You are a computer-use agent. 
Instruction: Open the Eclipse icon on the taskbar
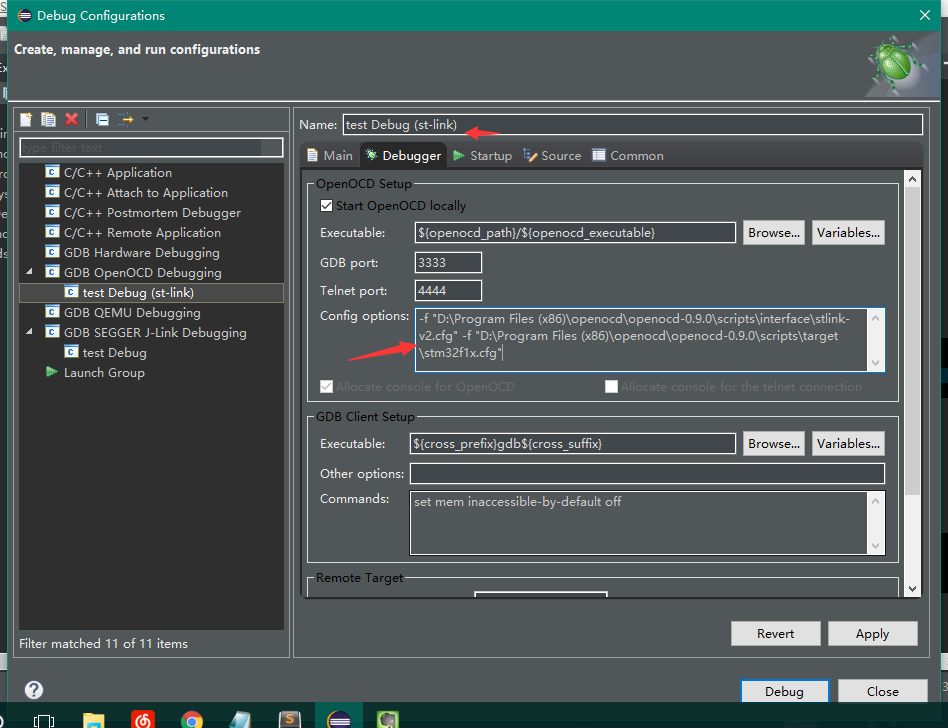pyautogui.click(x=339, y=716)
